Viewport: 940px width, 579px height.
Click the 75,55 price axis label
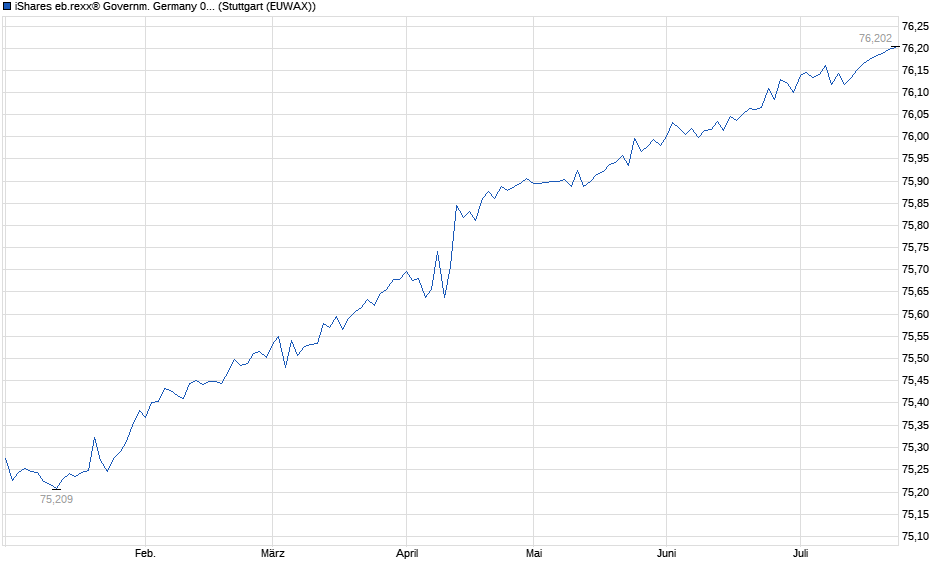coord(915,337)
